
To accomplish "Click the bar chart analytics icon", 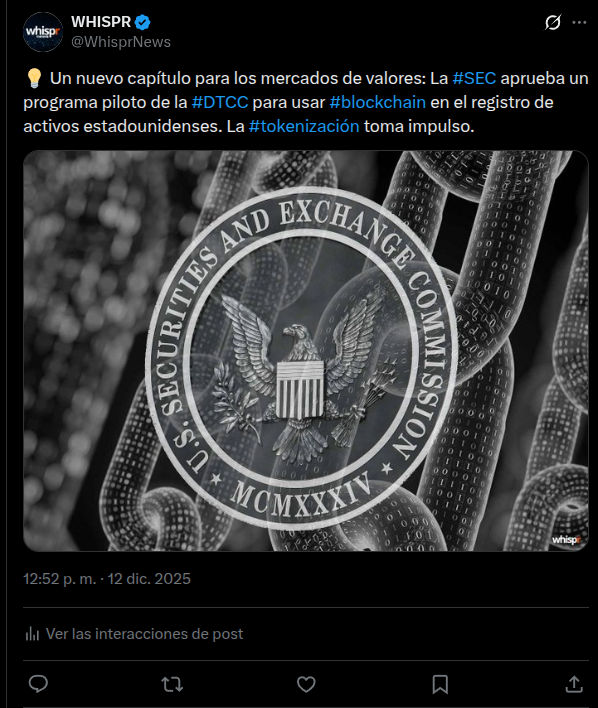I will [32, 634].
